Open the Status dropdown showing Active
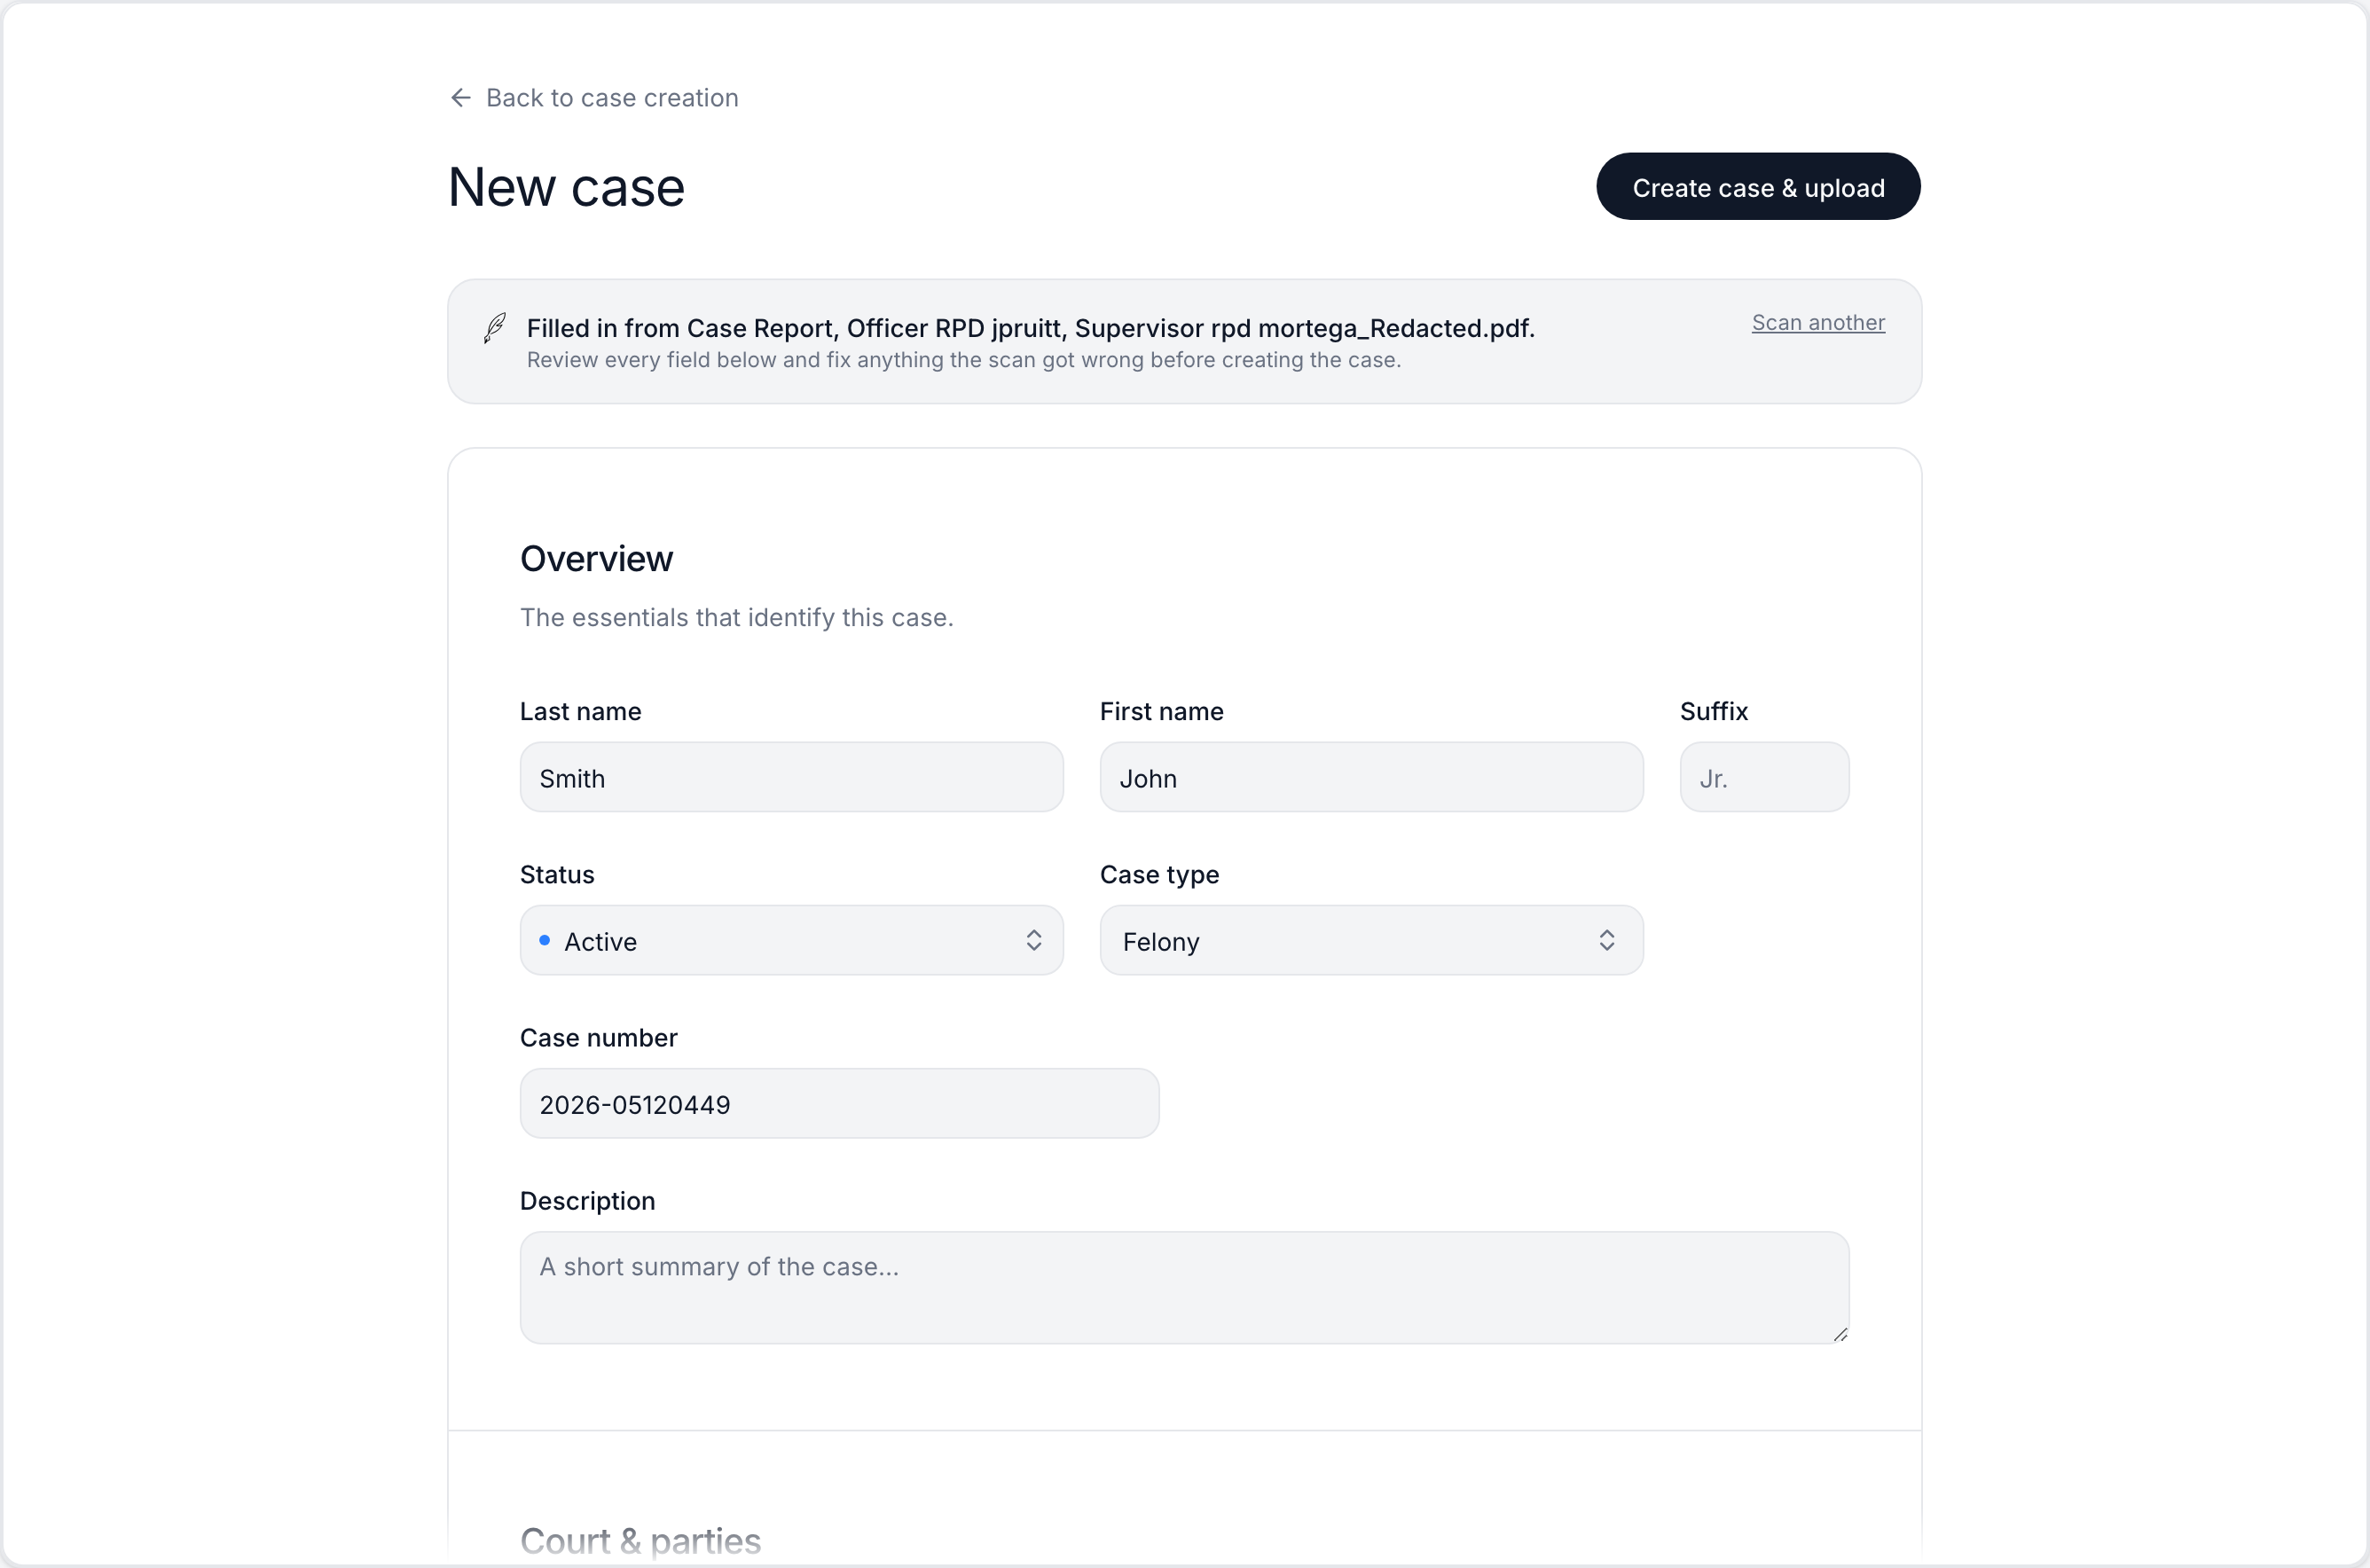The width and height of the screenshot is (2370, 1568). click(791, 941)
